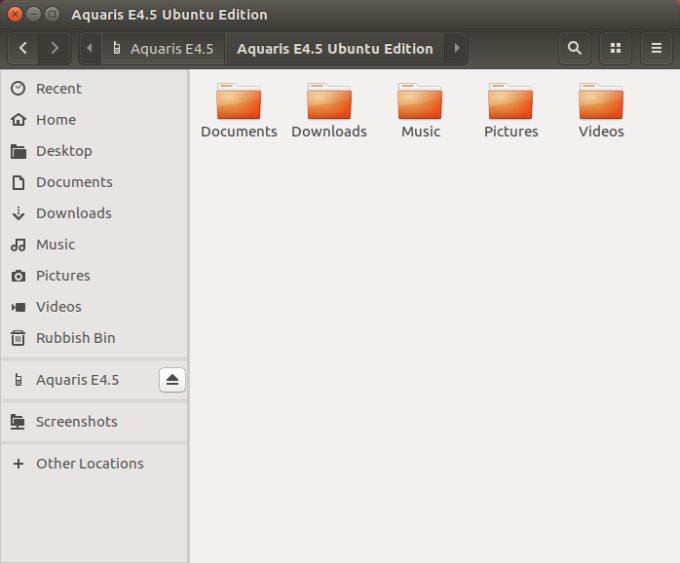Click the Videos camcorder icon in sidebar

click(18, 308)
